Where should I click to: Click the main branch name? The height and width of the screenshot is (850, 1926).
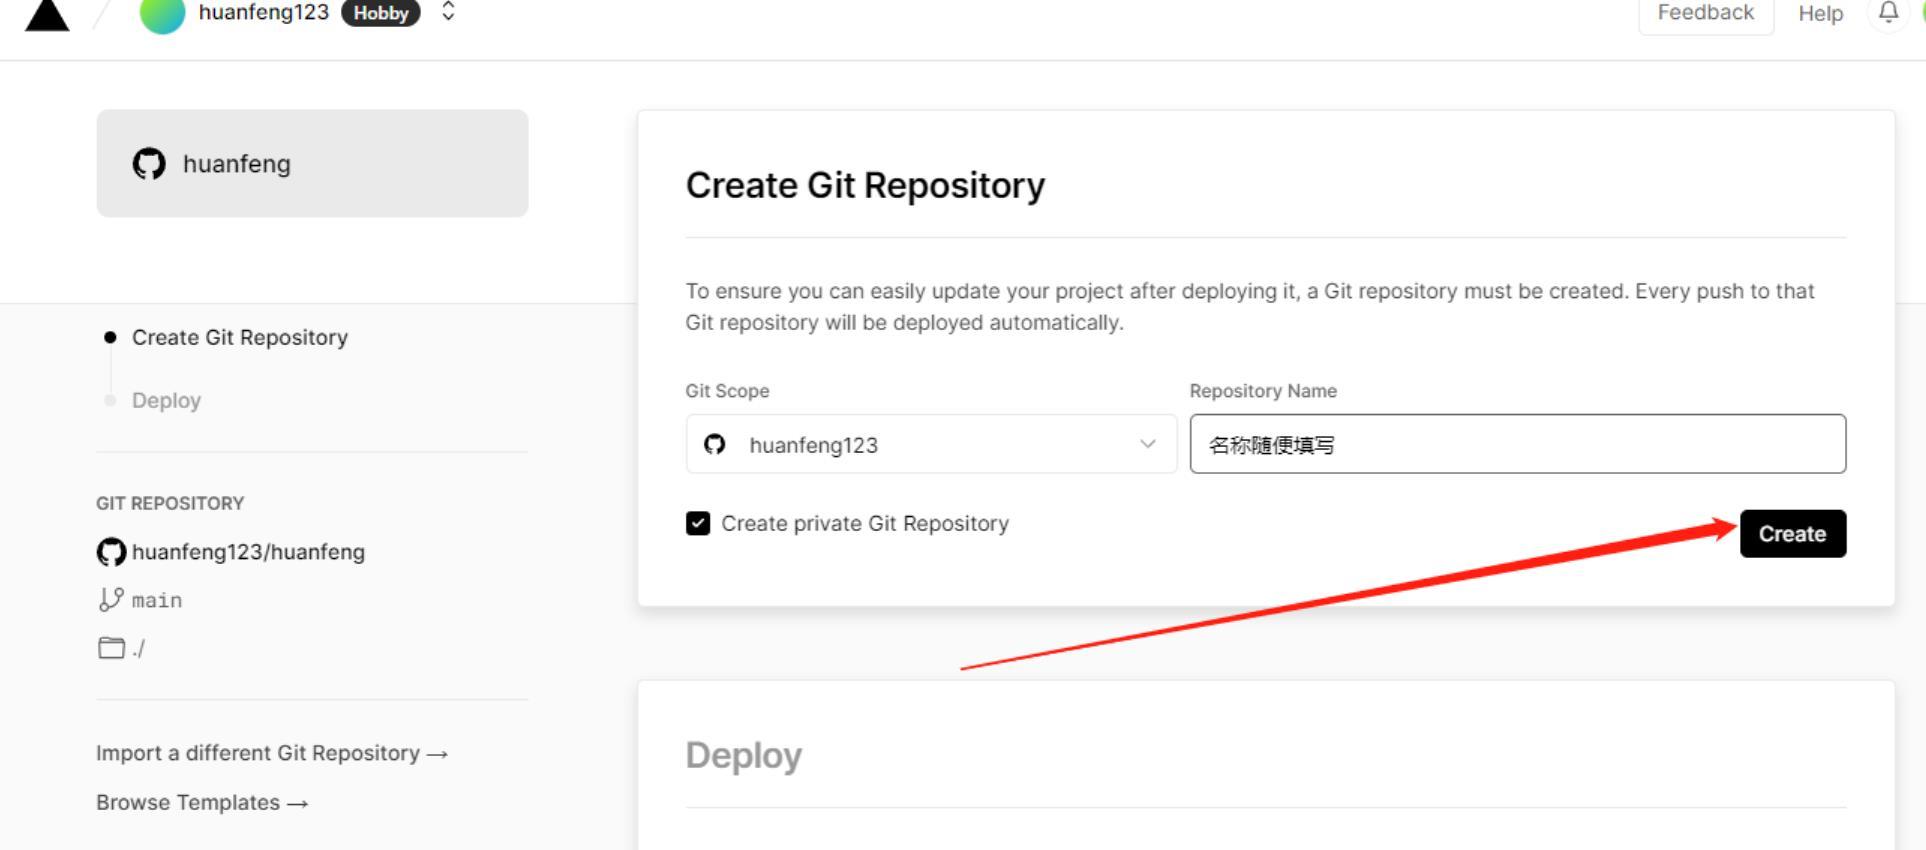point(157,600)
